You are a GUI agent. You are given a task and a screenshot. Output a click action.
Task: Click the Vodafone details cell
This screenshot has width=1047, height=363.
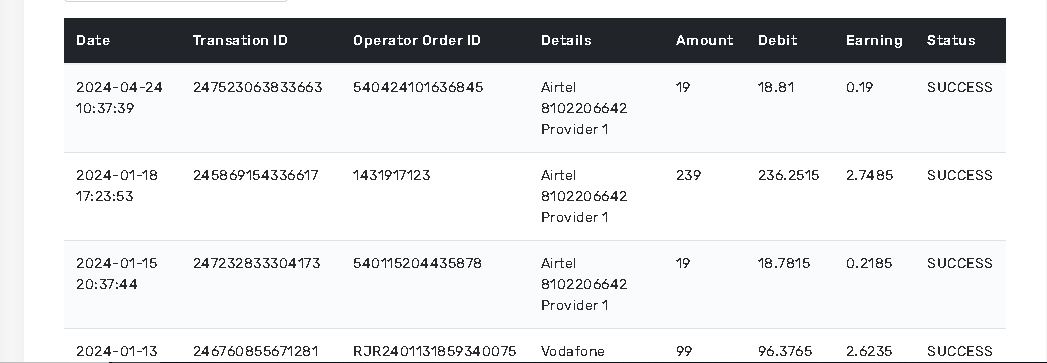click(573, 352)
